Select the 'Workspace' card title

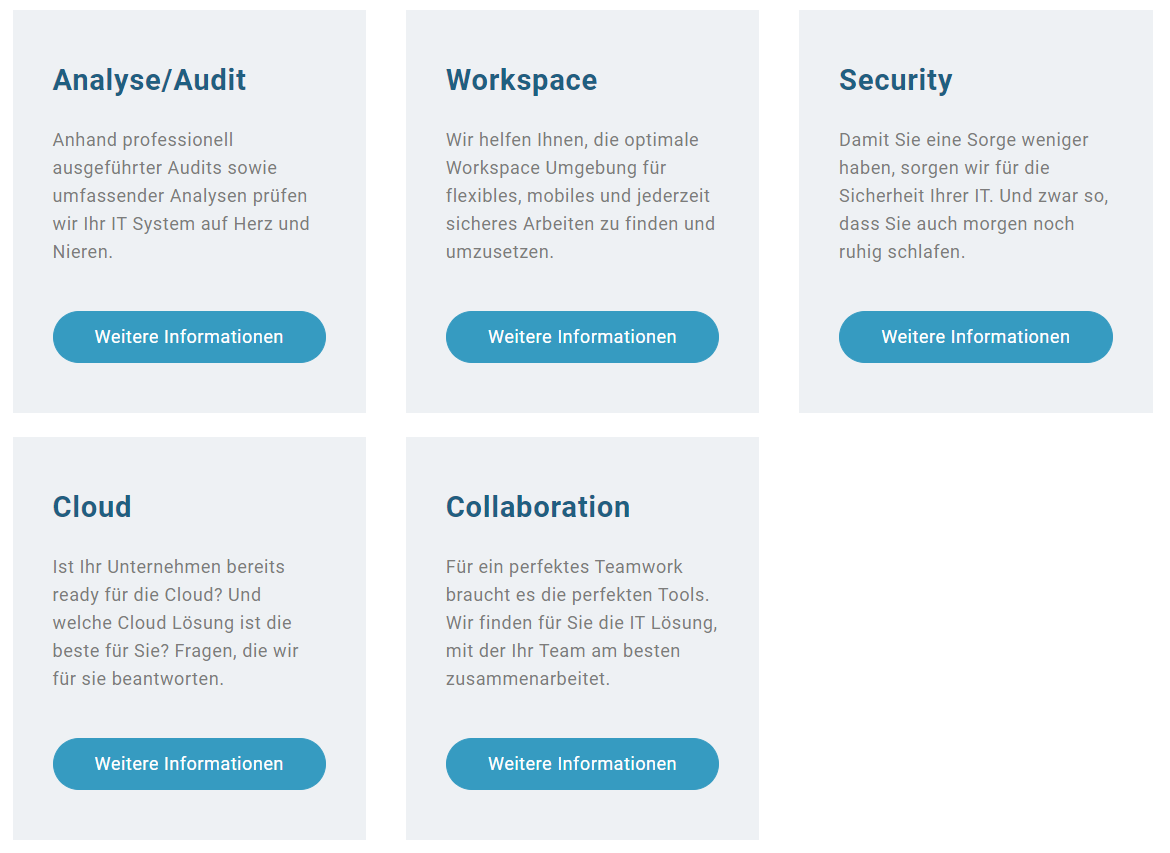[x=521, y=80]
